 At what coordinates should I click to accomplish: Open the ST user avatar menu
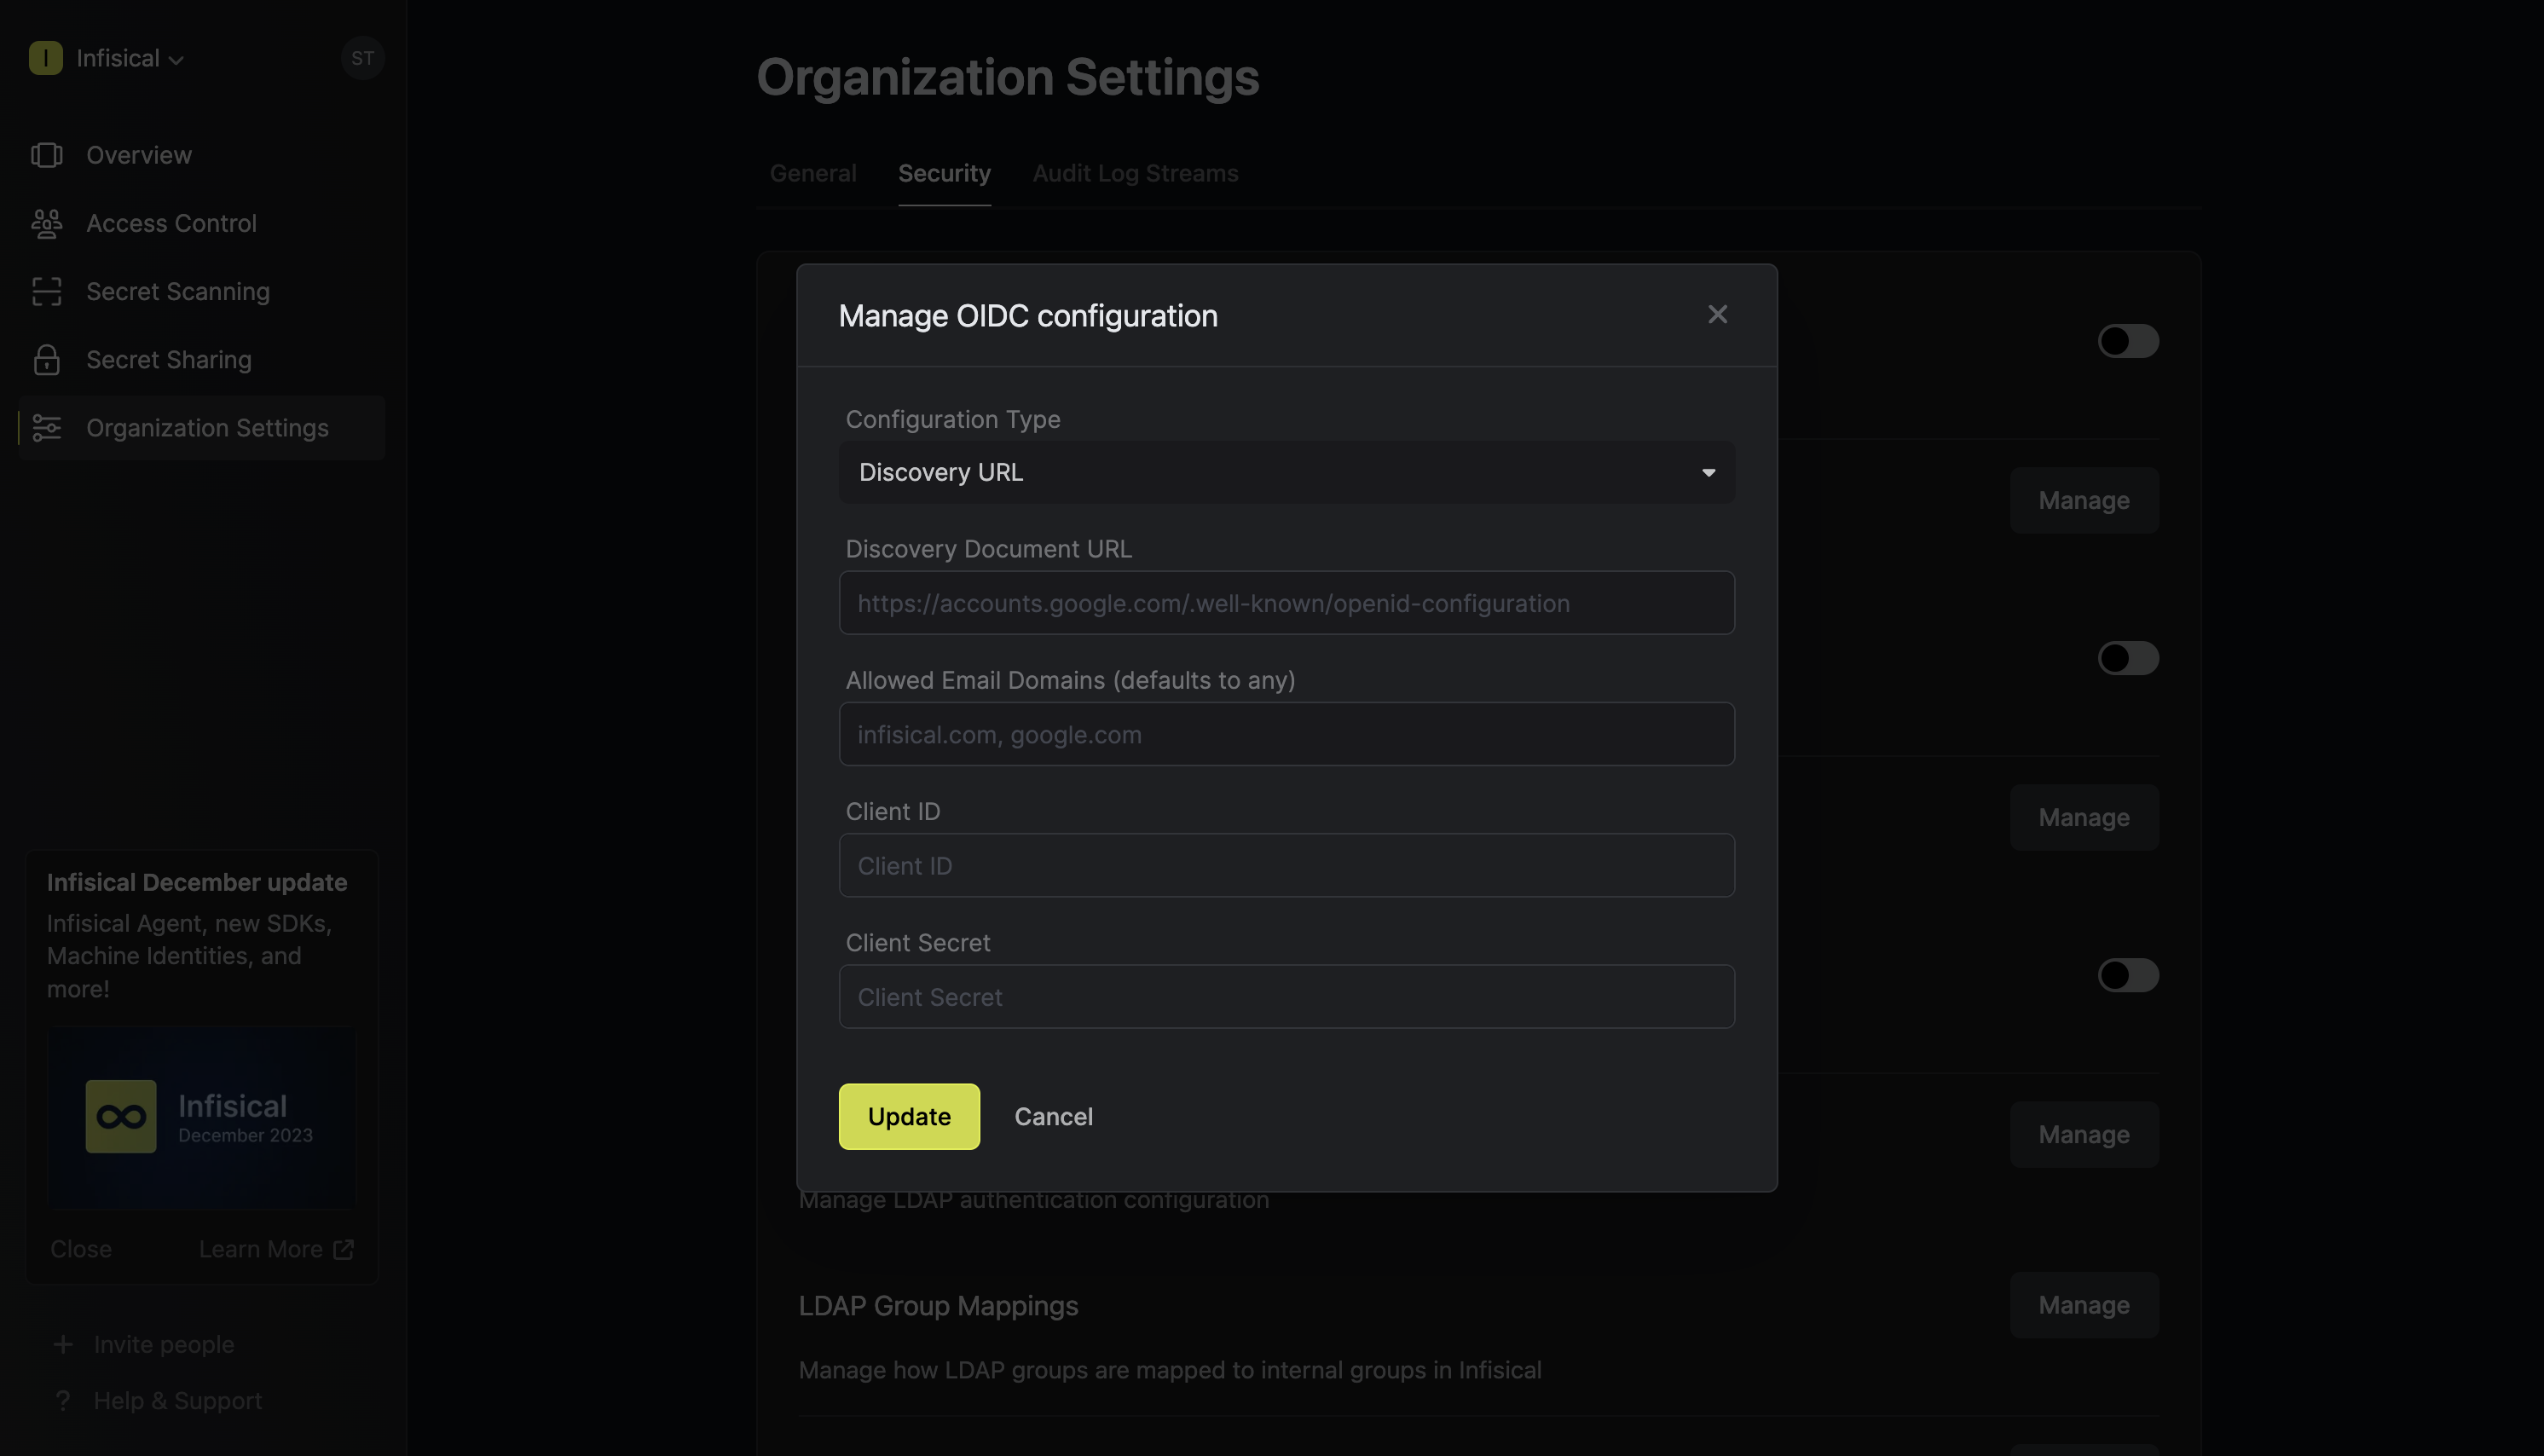pyautogui.click(x=362, y=58)
